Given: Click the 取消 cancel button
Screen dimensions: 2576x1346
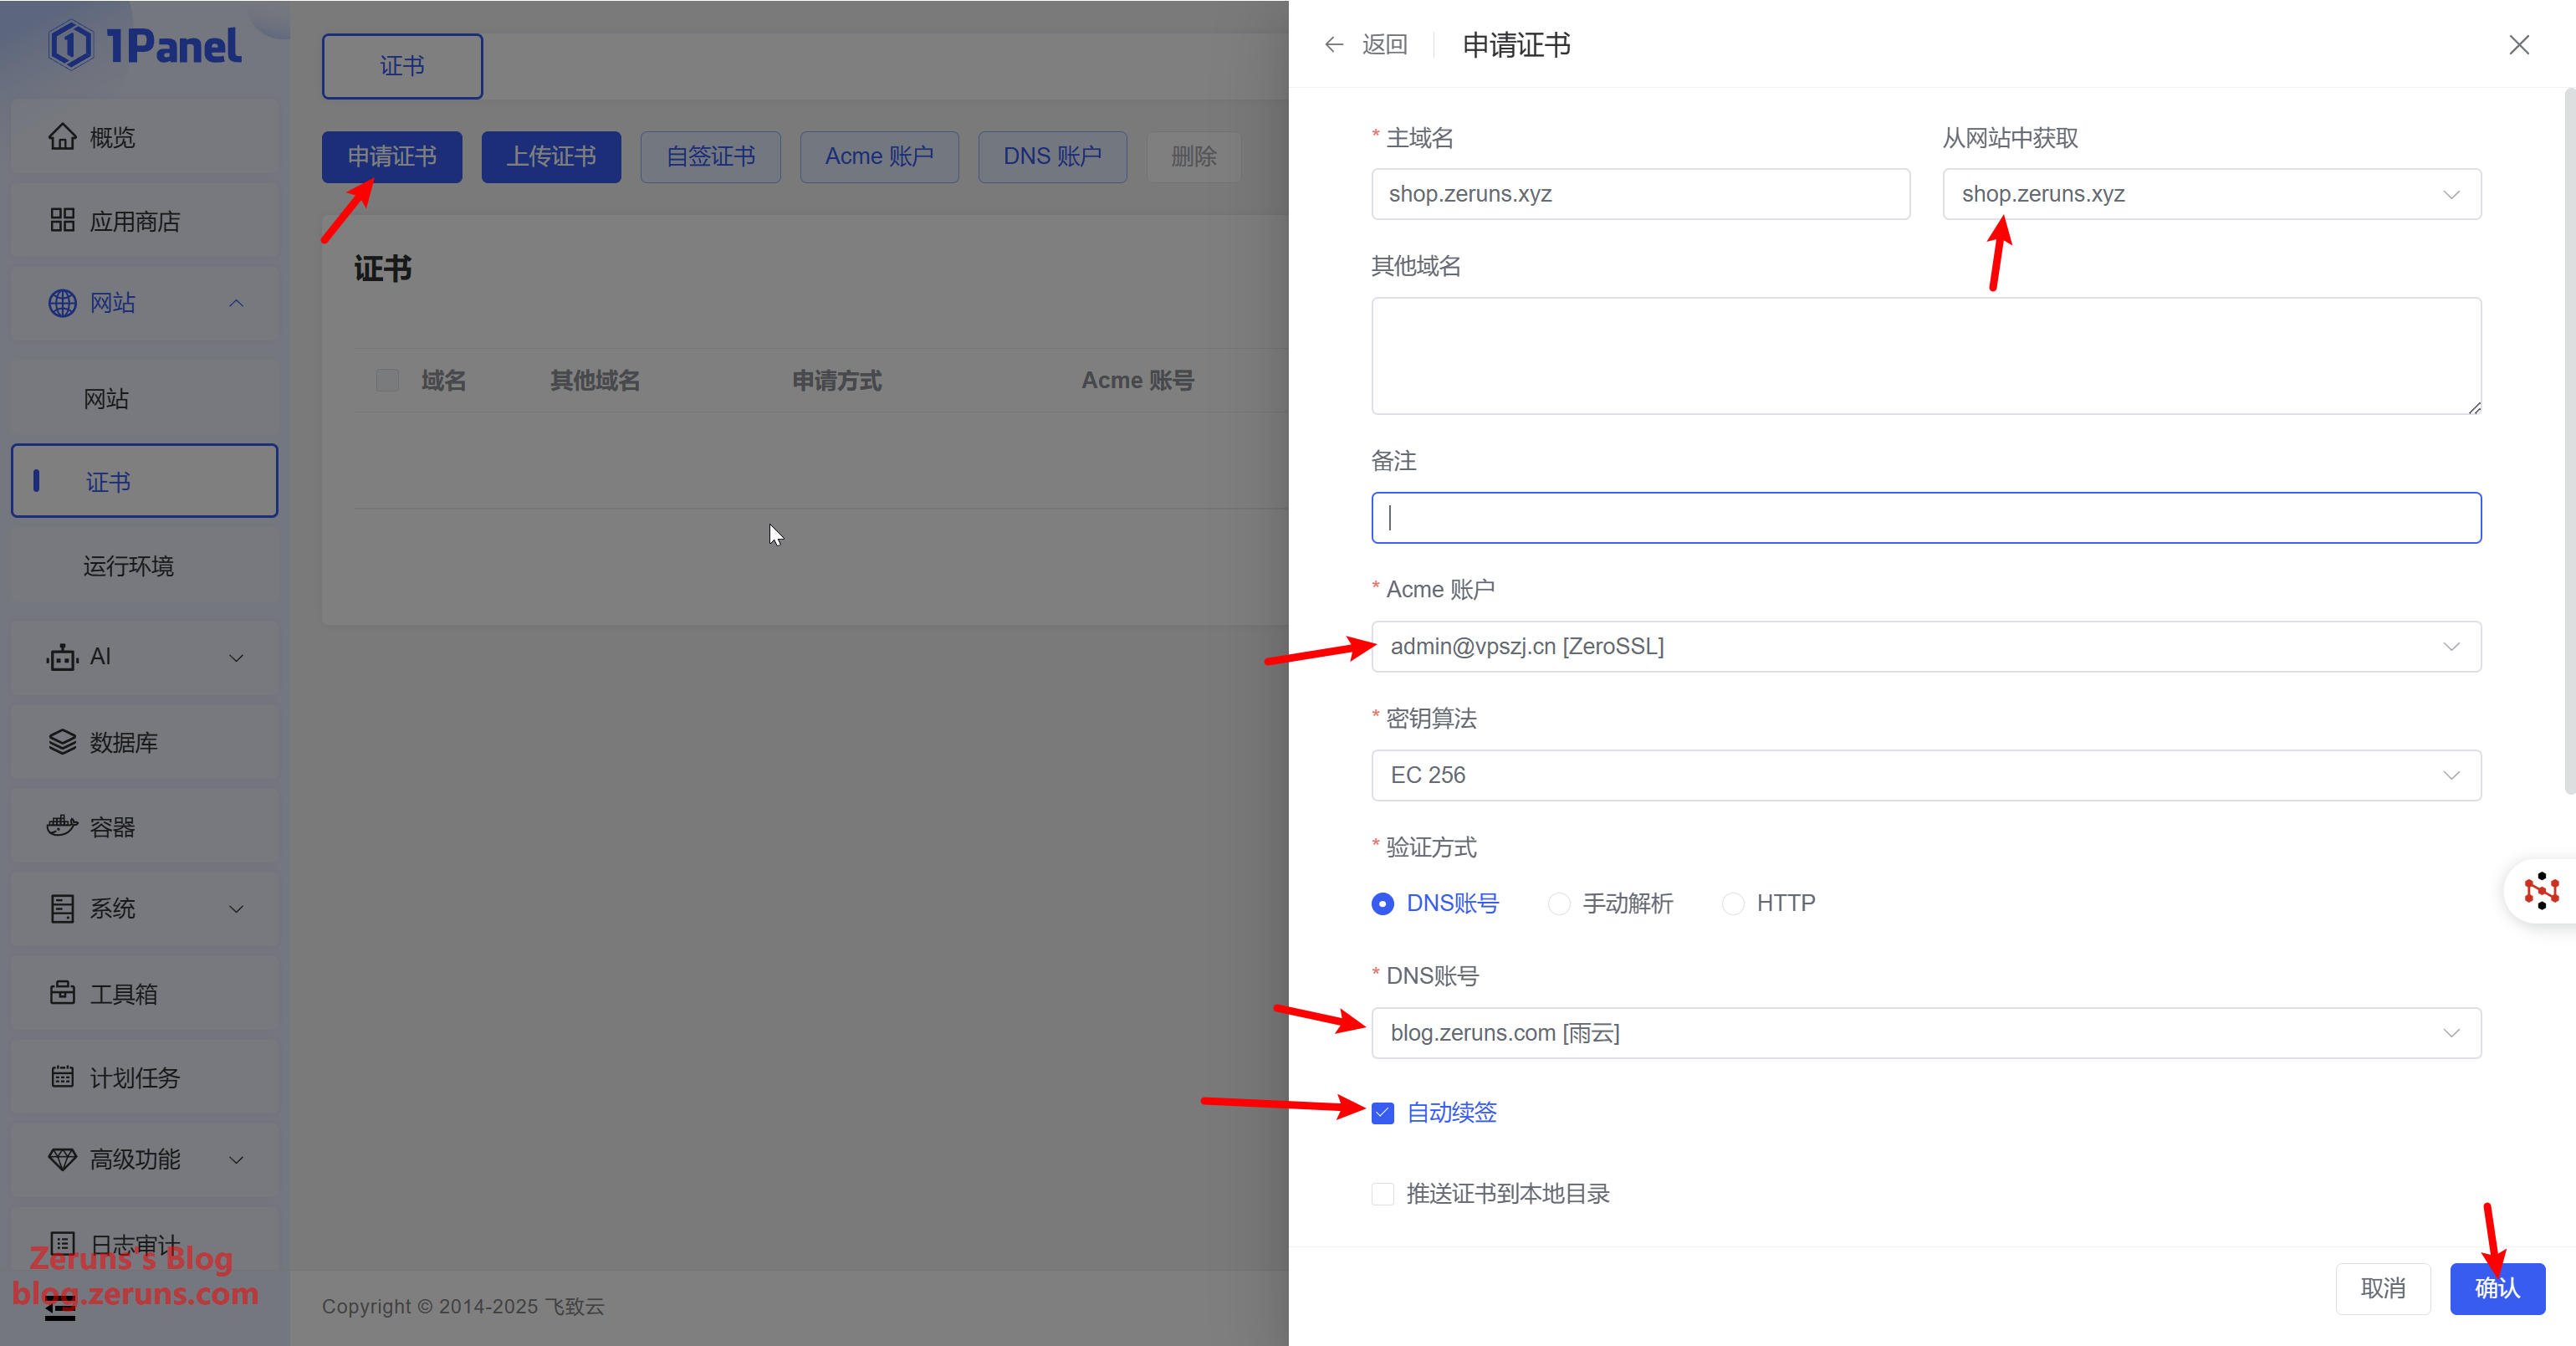Looking at the screenshot, I should click(2382, 1288).
